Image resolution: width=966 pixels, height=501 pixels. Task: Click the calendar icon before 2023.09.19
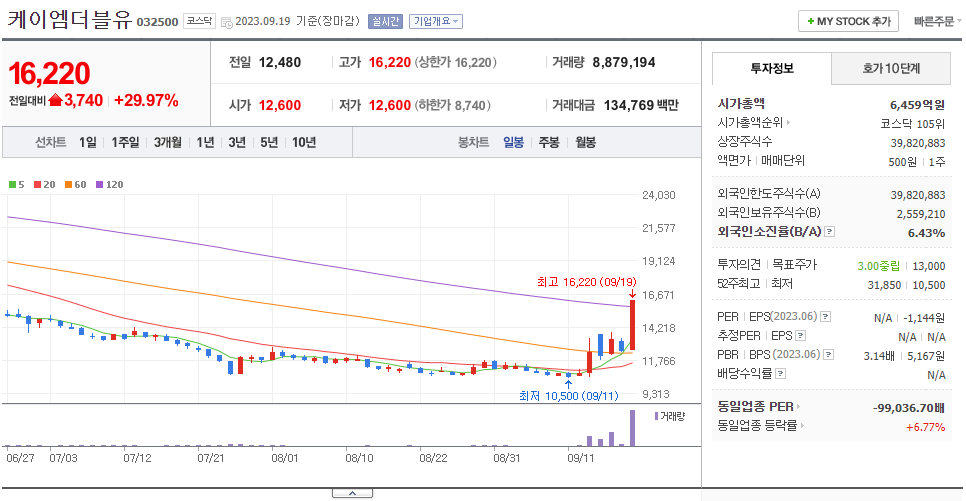pyautogui.click(x=226, y=22)
